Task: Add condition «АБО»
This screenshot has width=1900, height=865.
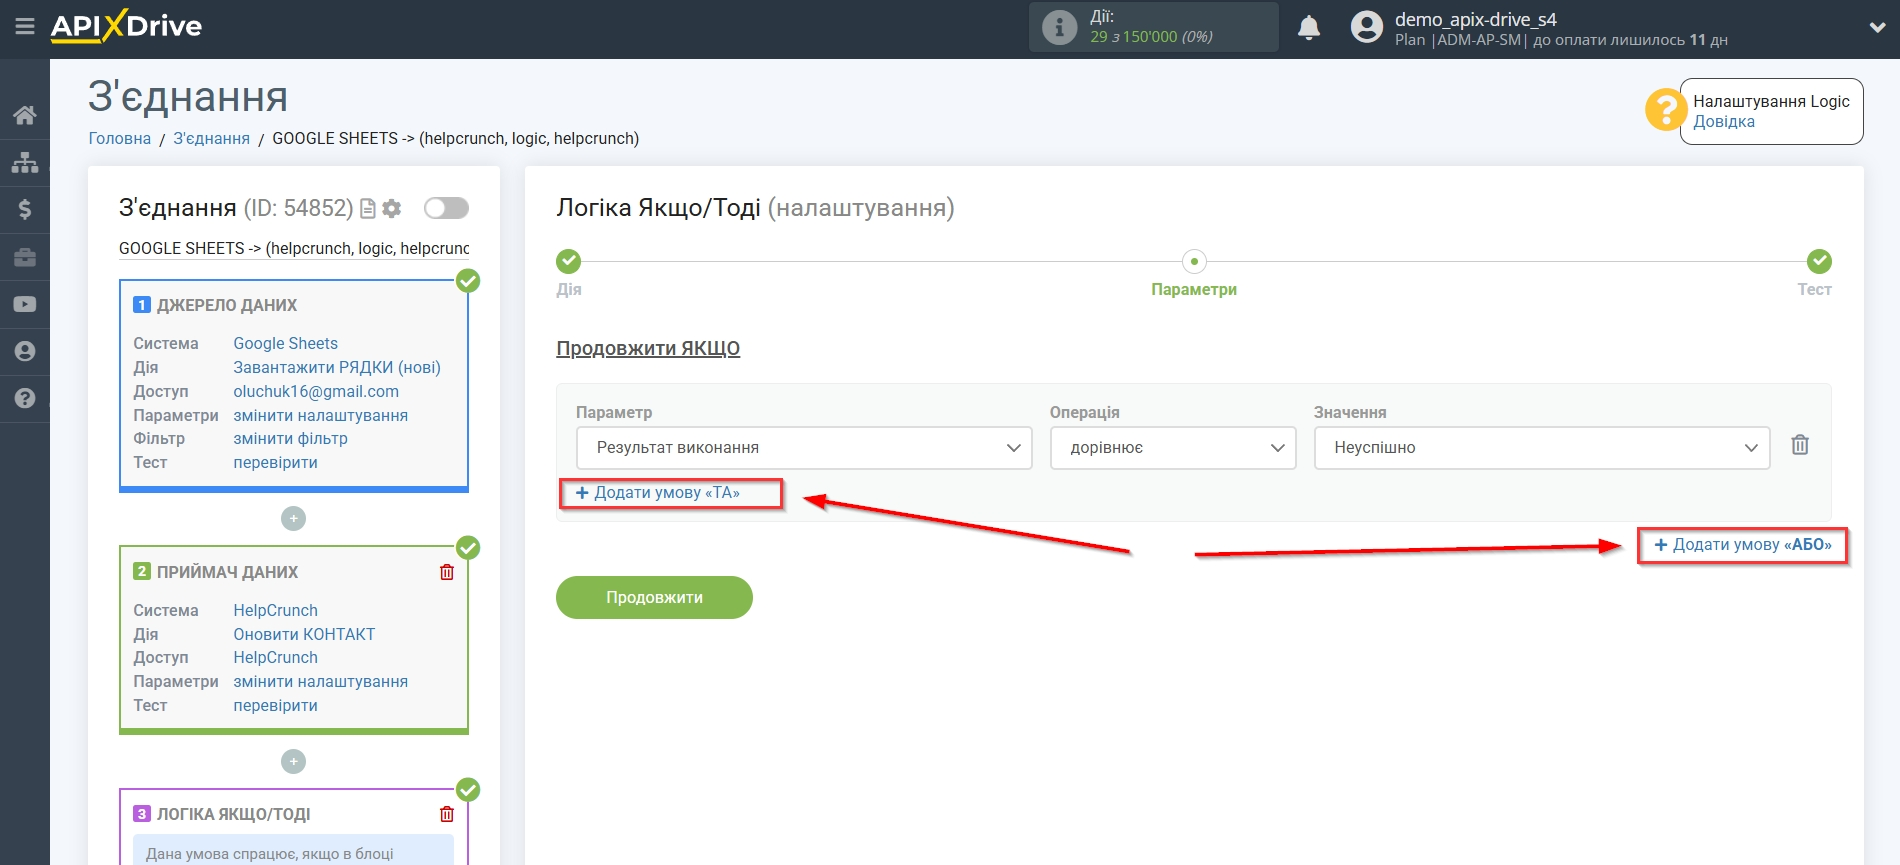Action: pos(1743,545)
